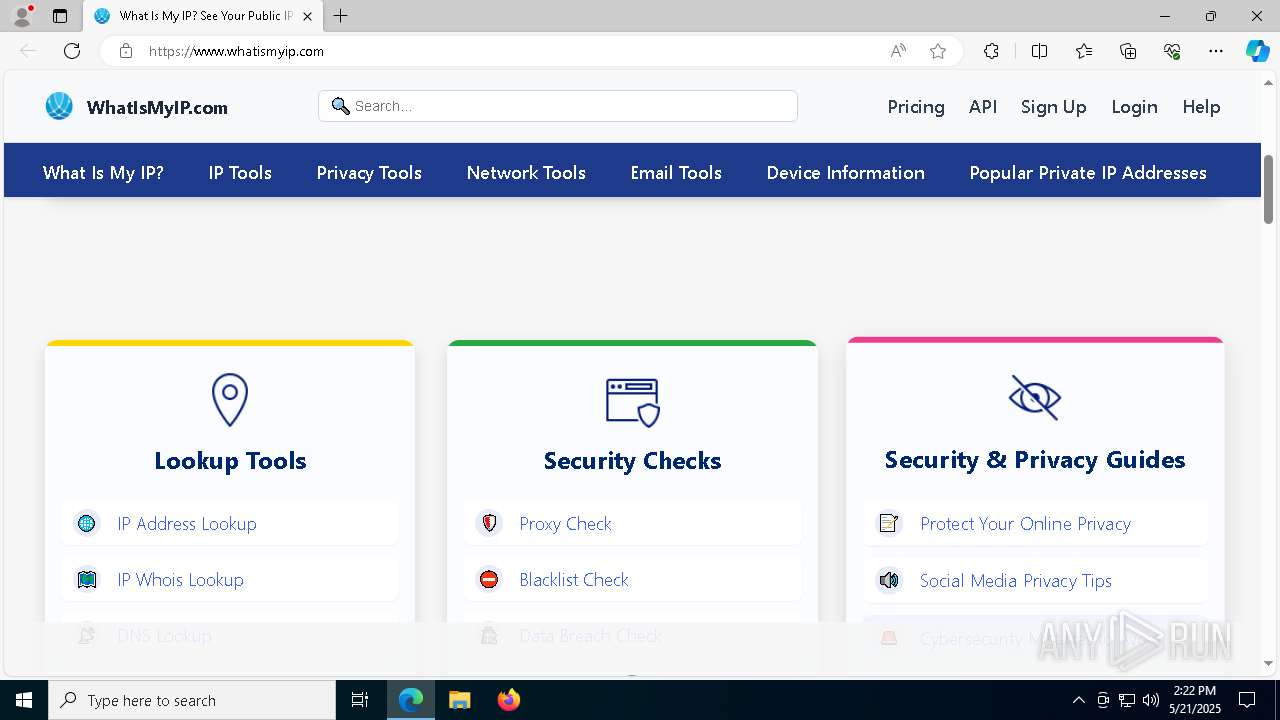Viewport: 1280px width, 720px height.
Task: Open Task View on the taskbar
Action: [360, 700]
